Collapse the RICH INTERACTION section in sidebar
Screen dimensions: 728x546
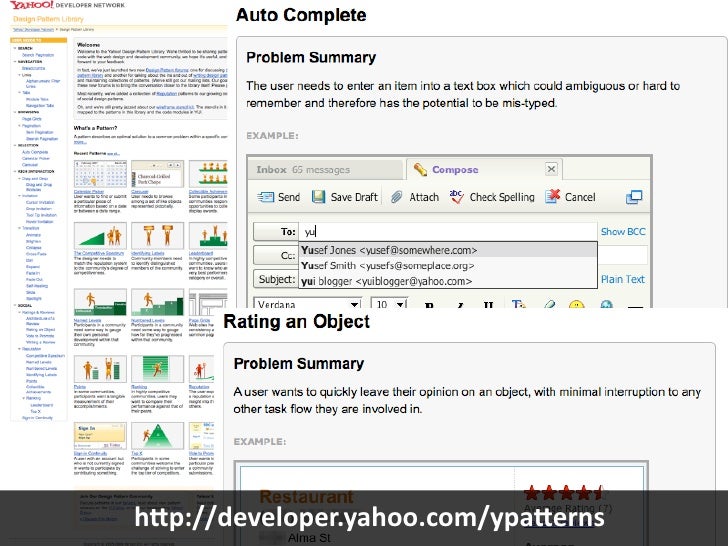(15, 171)
